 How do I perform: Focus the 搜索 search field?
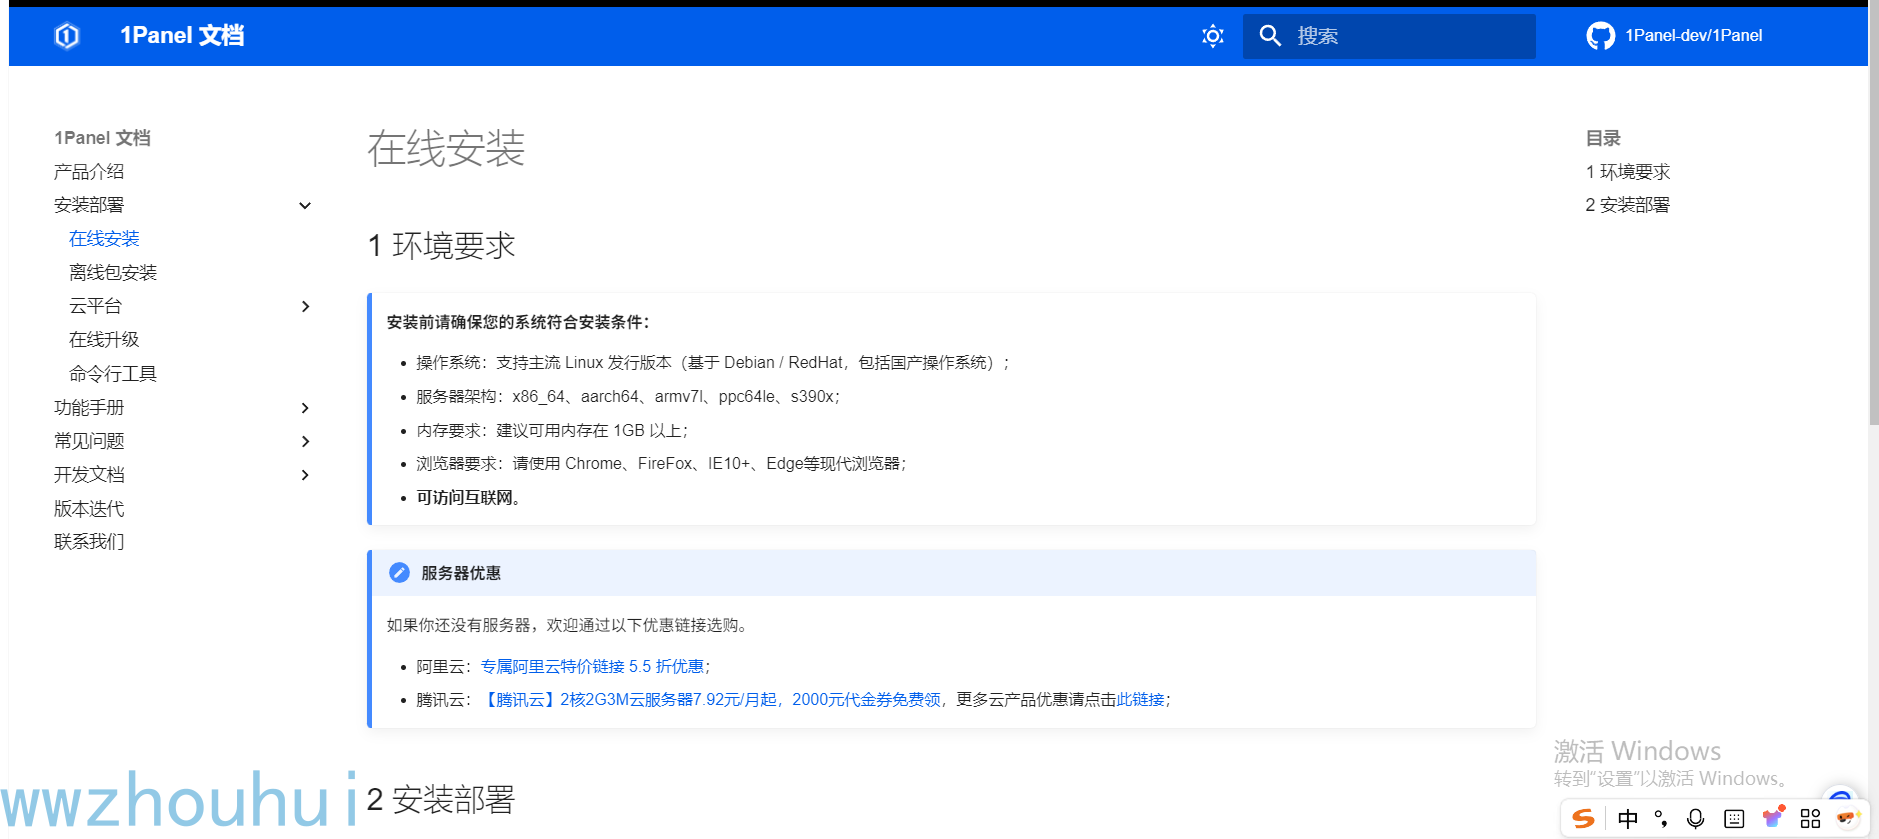[1389, 36]
